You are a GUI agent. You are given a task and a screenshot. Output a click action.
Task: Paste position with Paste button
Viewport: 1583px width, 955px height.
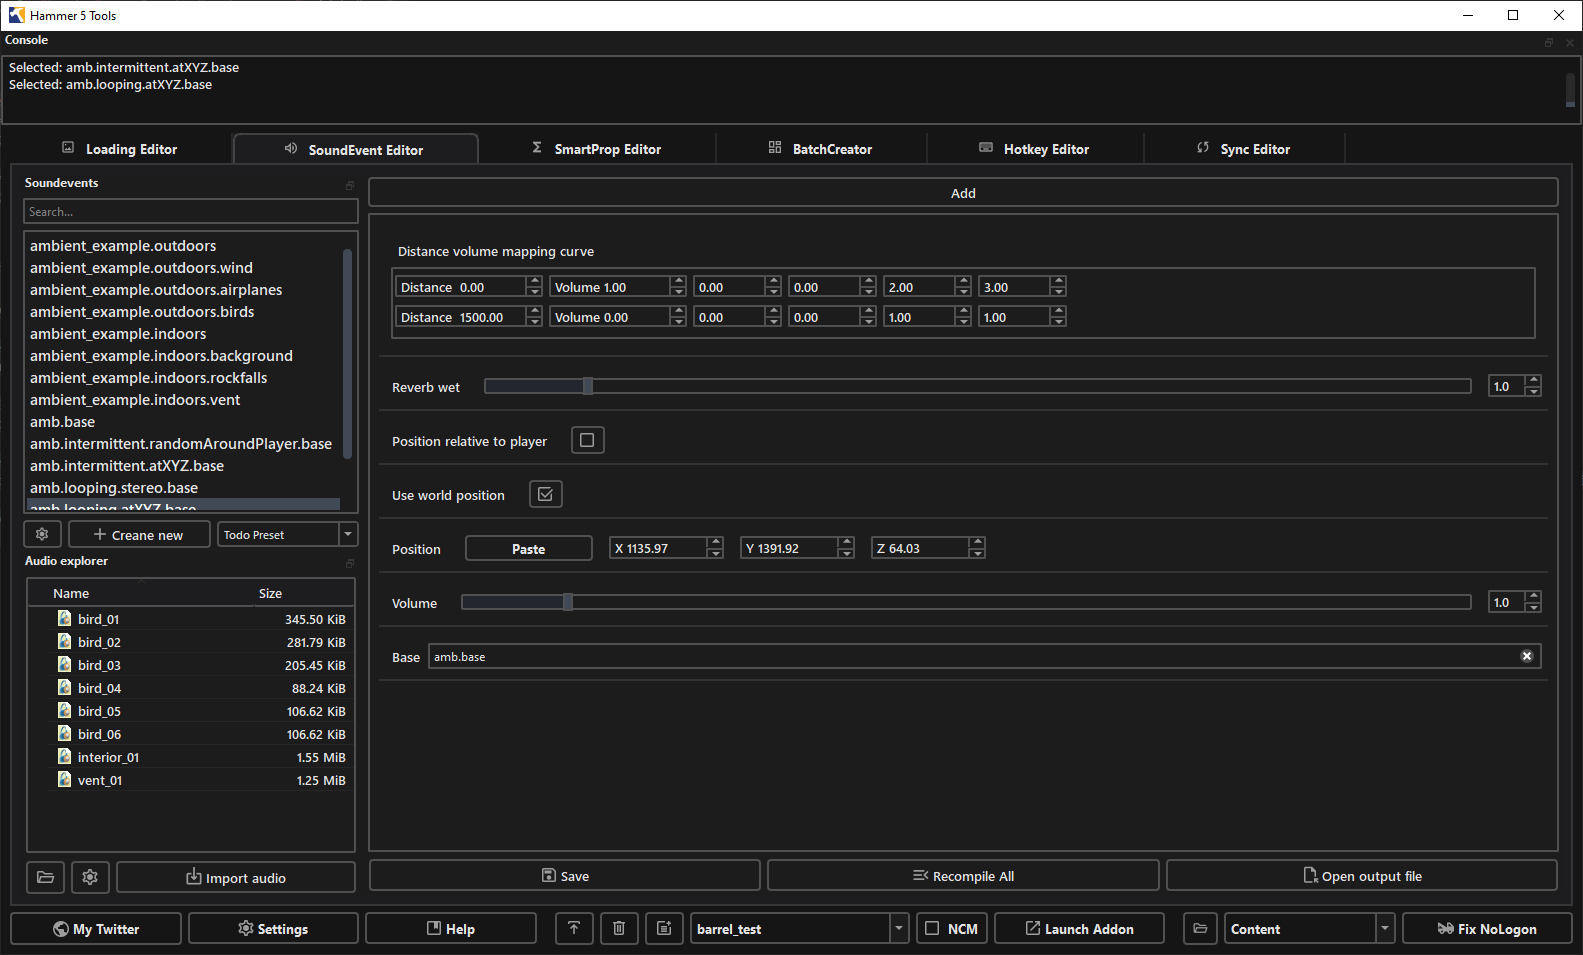(529, 548)
